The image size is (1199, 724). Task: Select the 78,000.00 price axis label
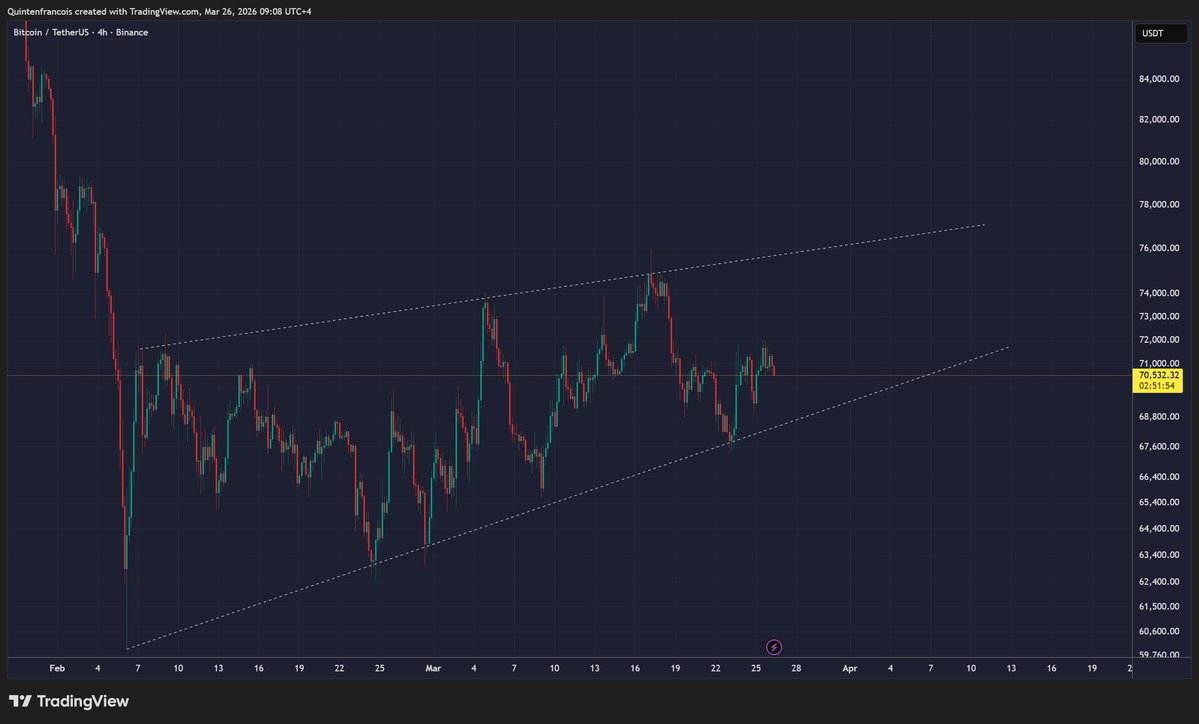(1158, 204)
